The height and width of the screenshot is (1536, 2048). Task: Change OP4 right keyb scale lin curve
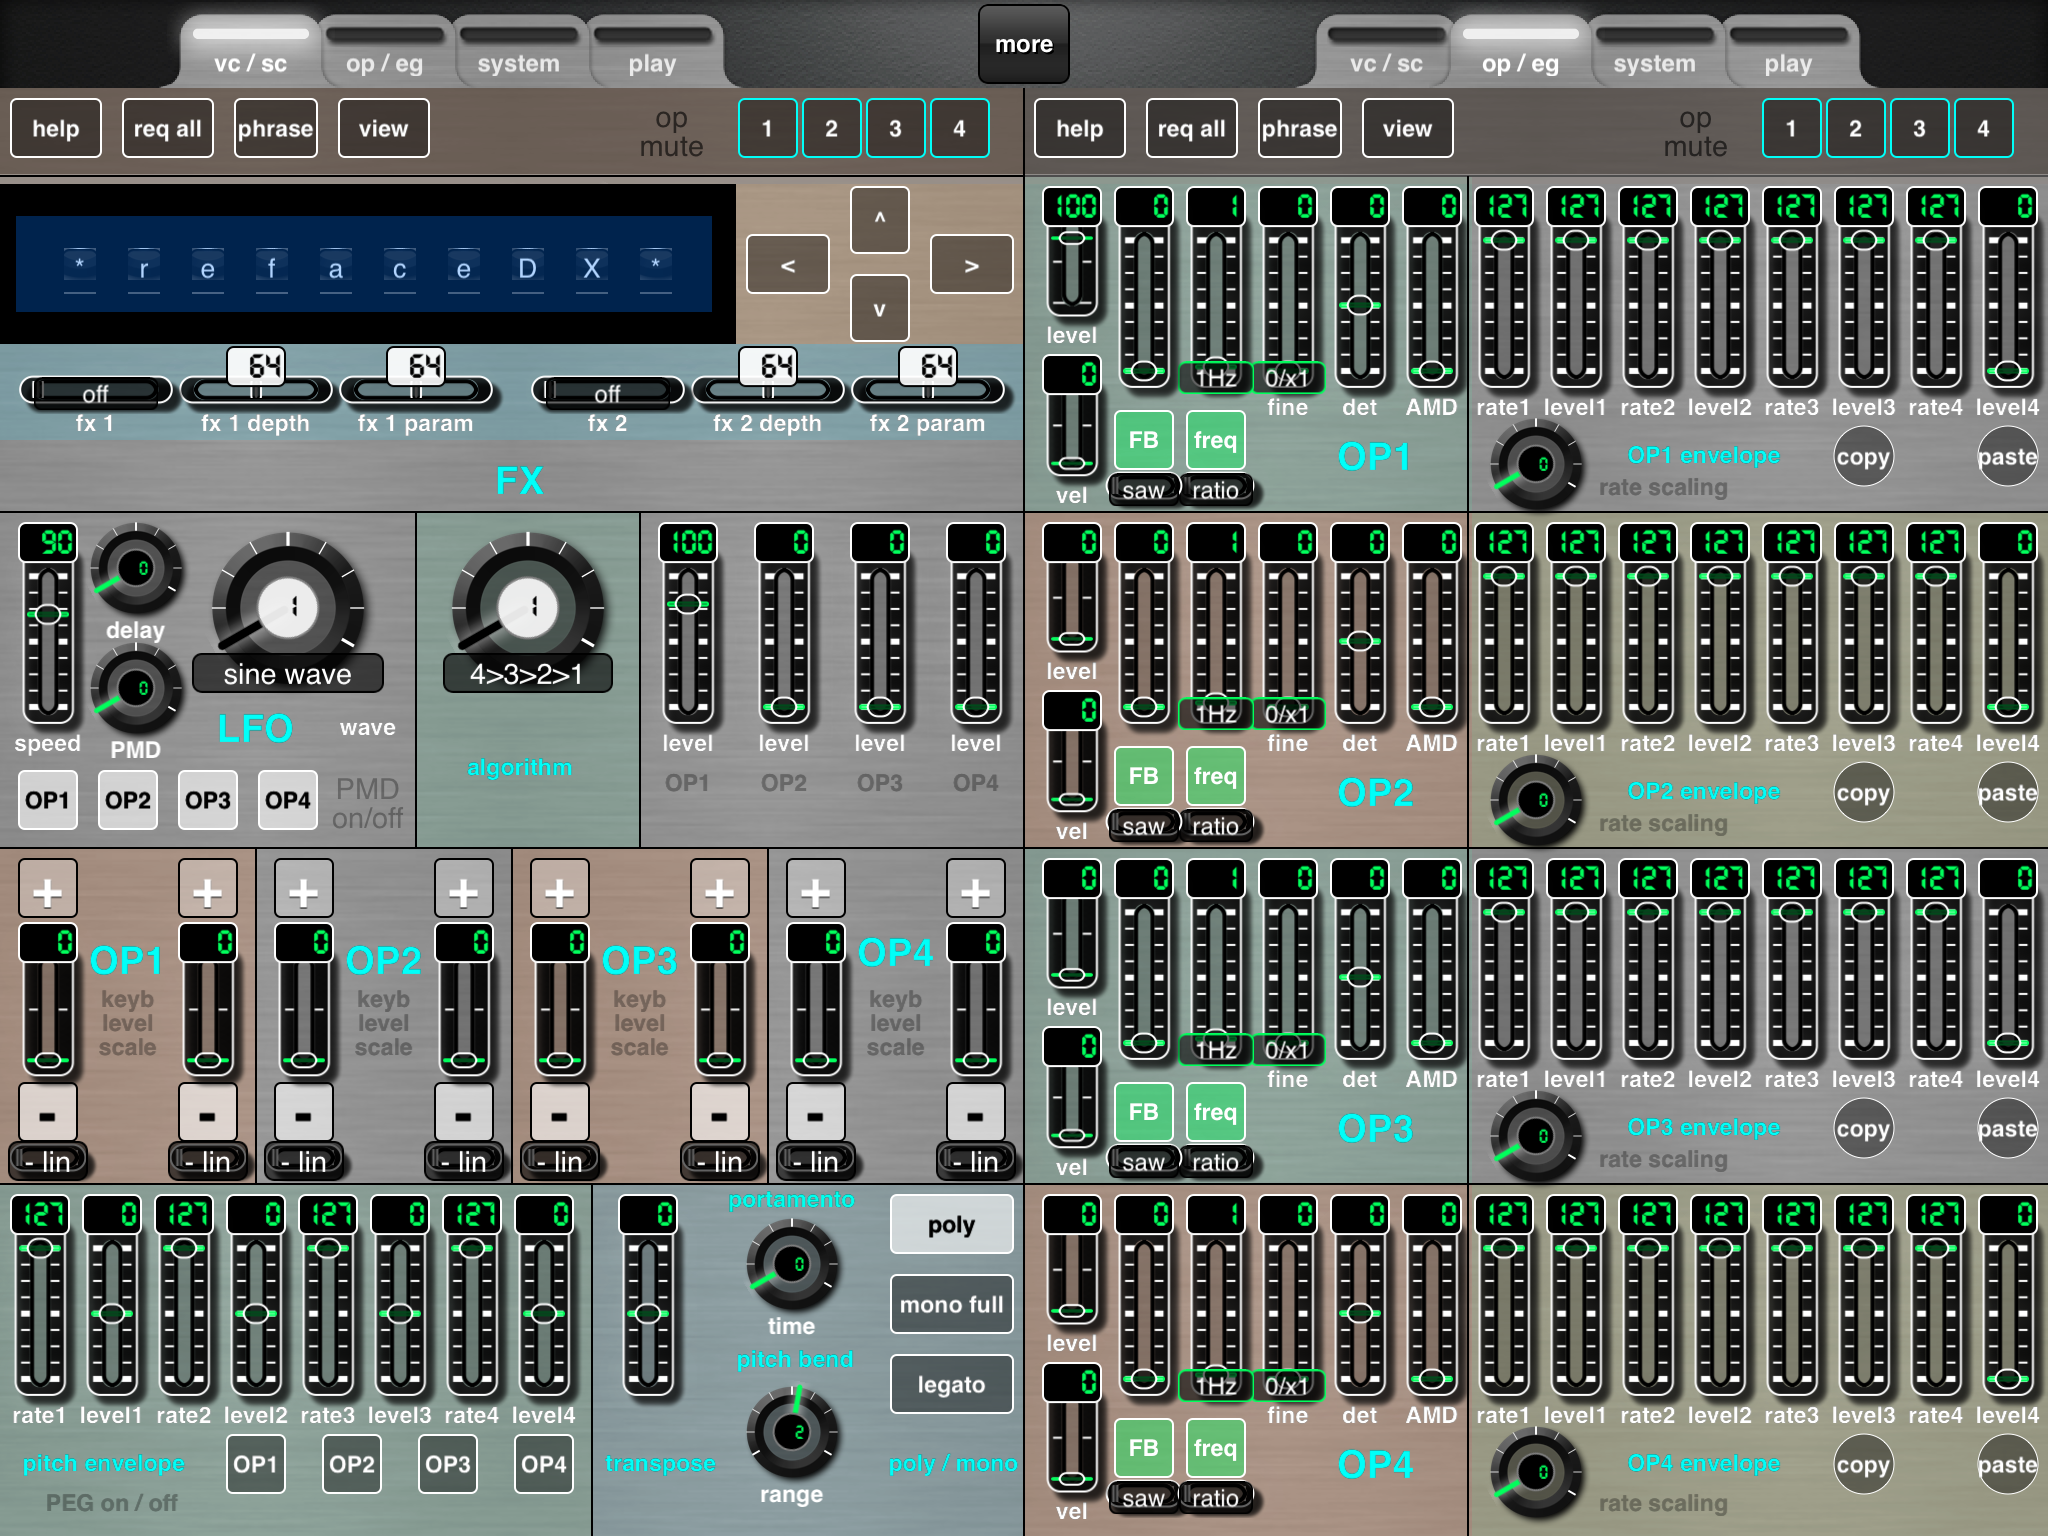976,1162
